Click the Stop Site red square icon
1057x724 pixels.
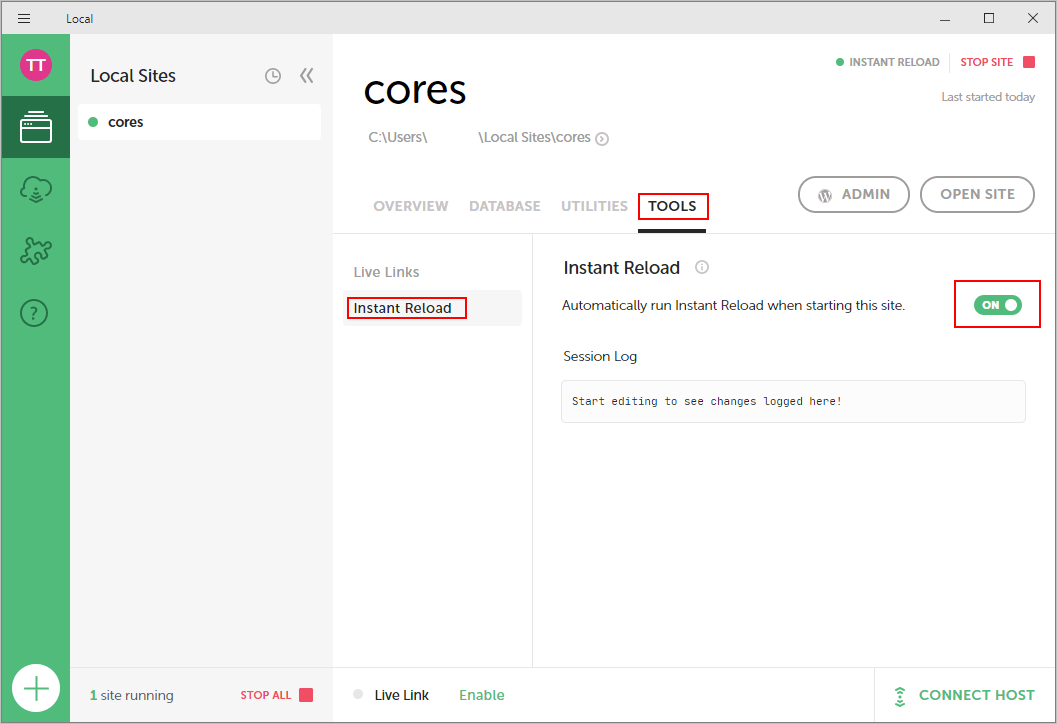1029,62
